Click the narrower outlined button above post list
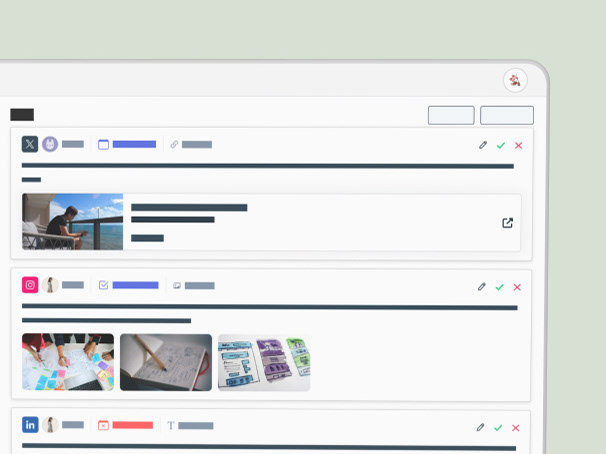 [451, 115]
